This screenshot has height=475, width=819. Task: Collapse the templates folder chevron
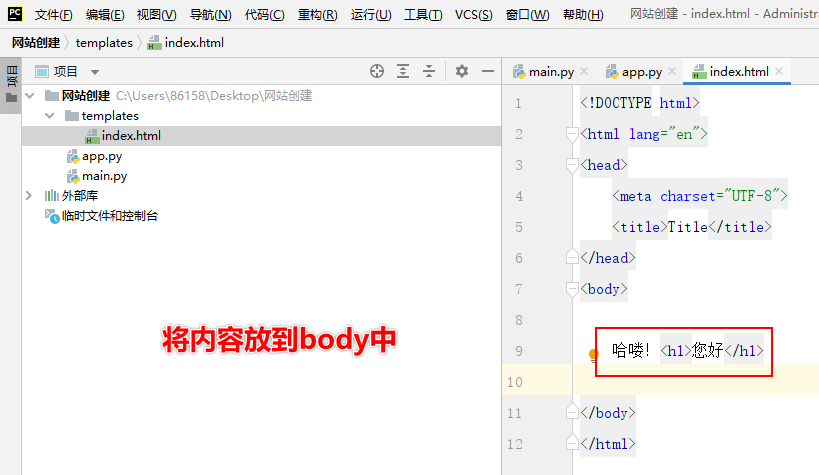50,115
